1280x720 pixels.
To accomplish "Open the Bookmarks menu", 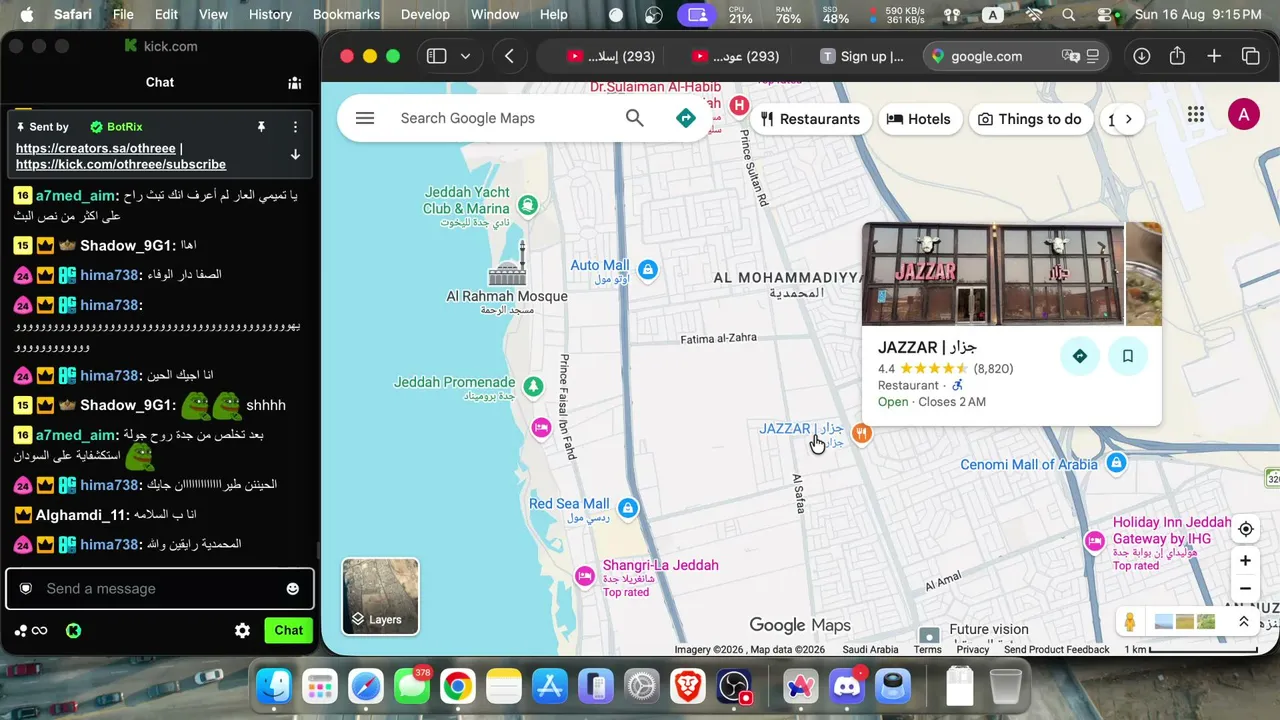I will [346, 15].
